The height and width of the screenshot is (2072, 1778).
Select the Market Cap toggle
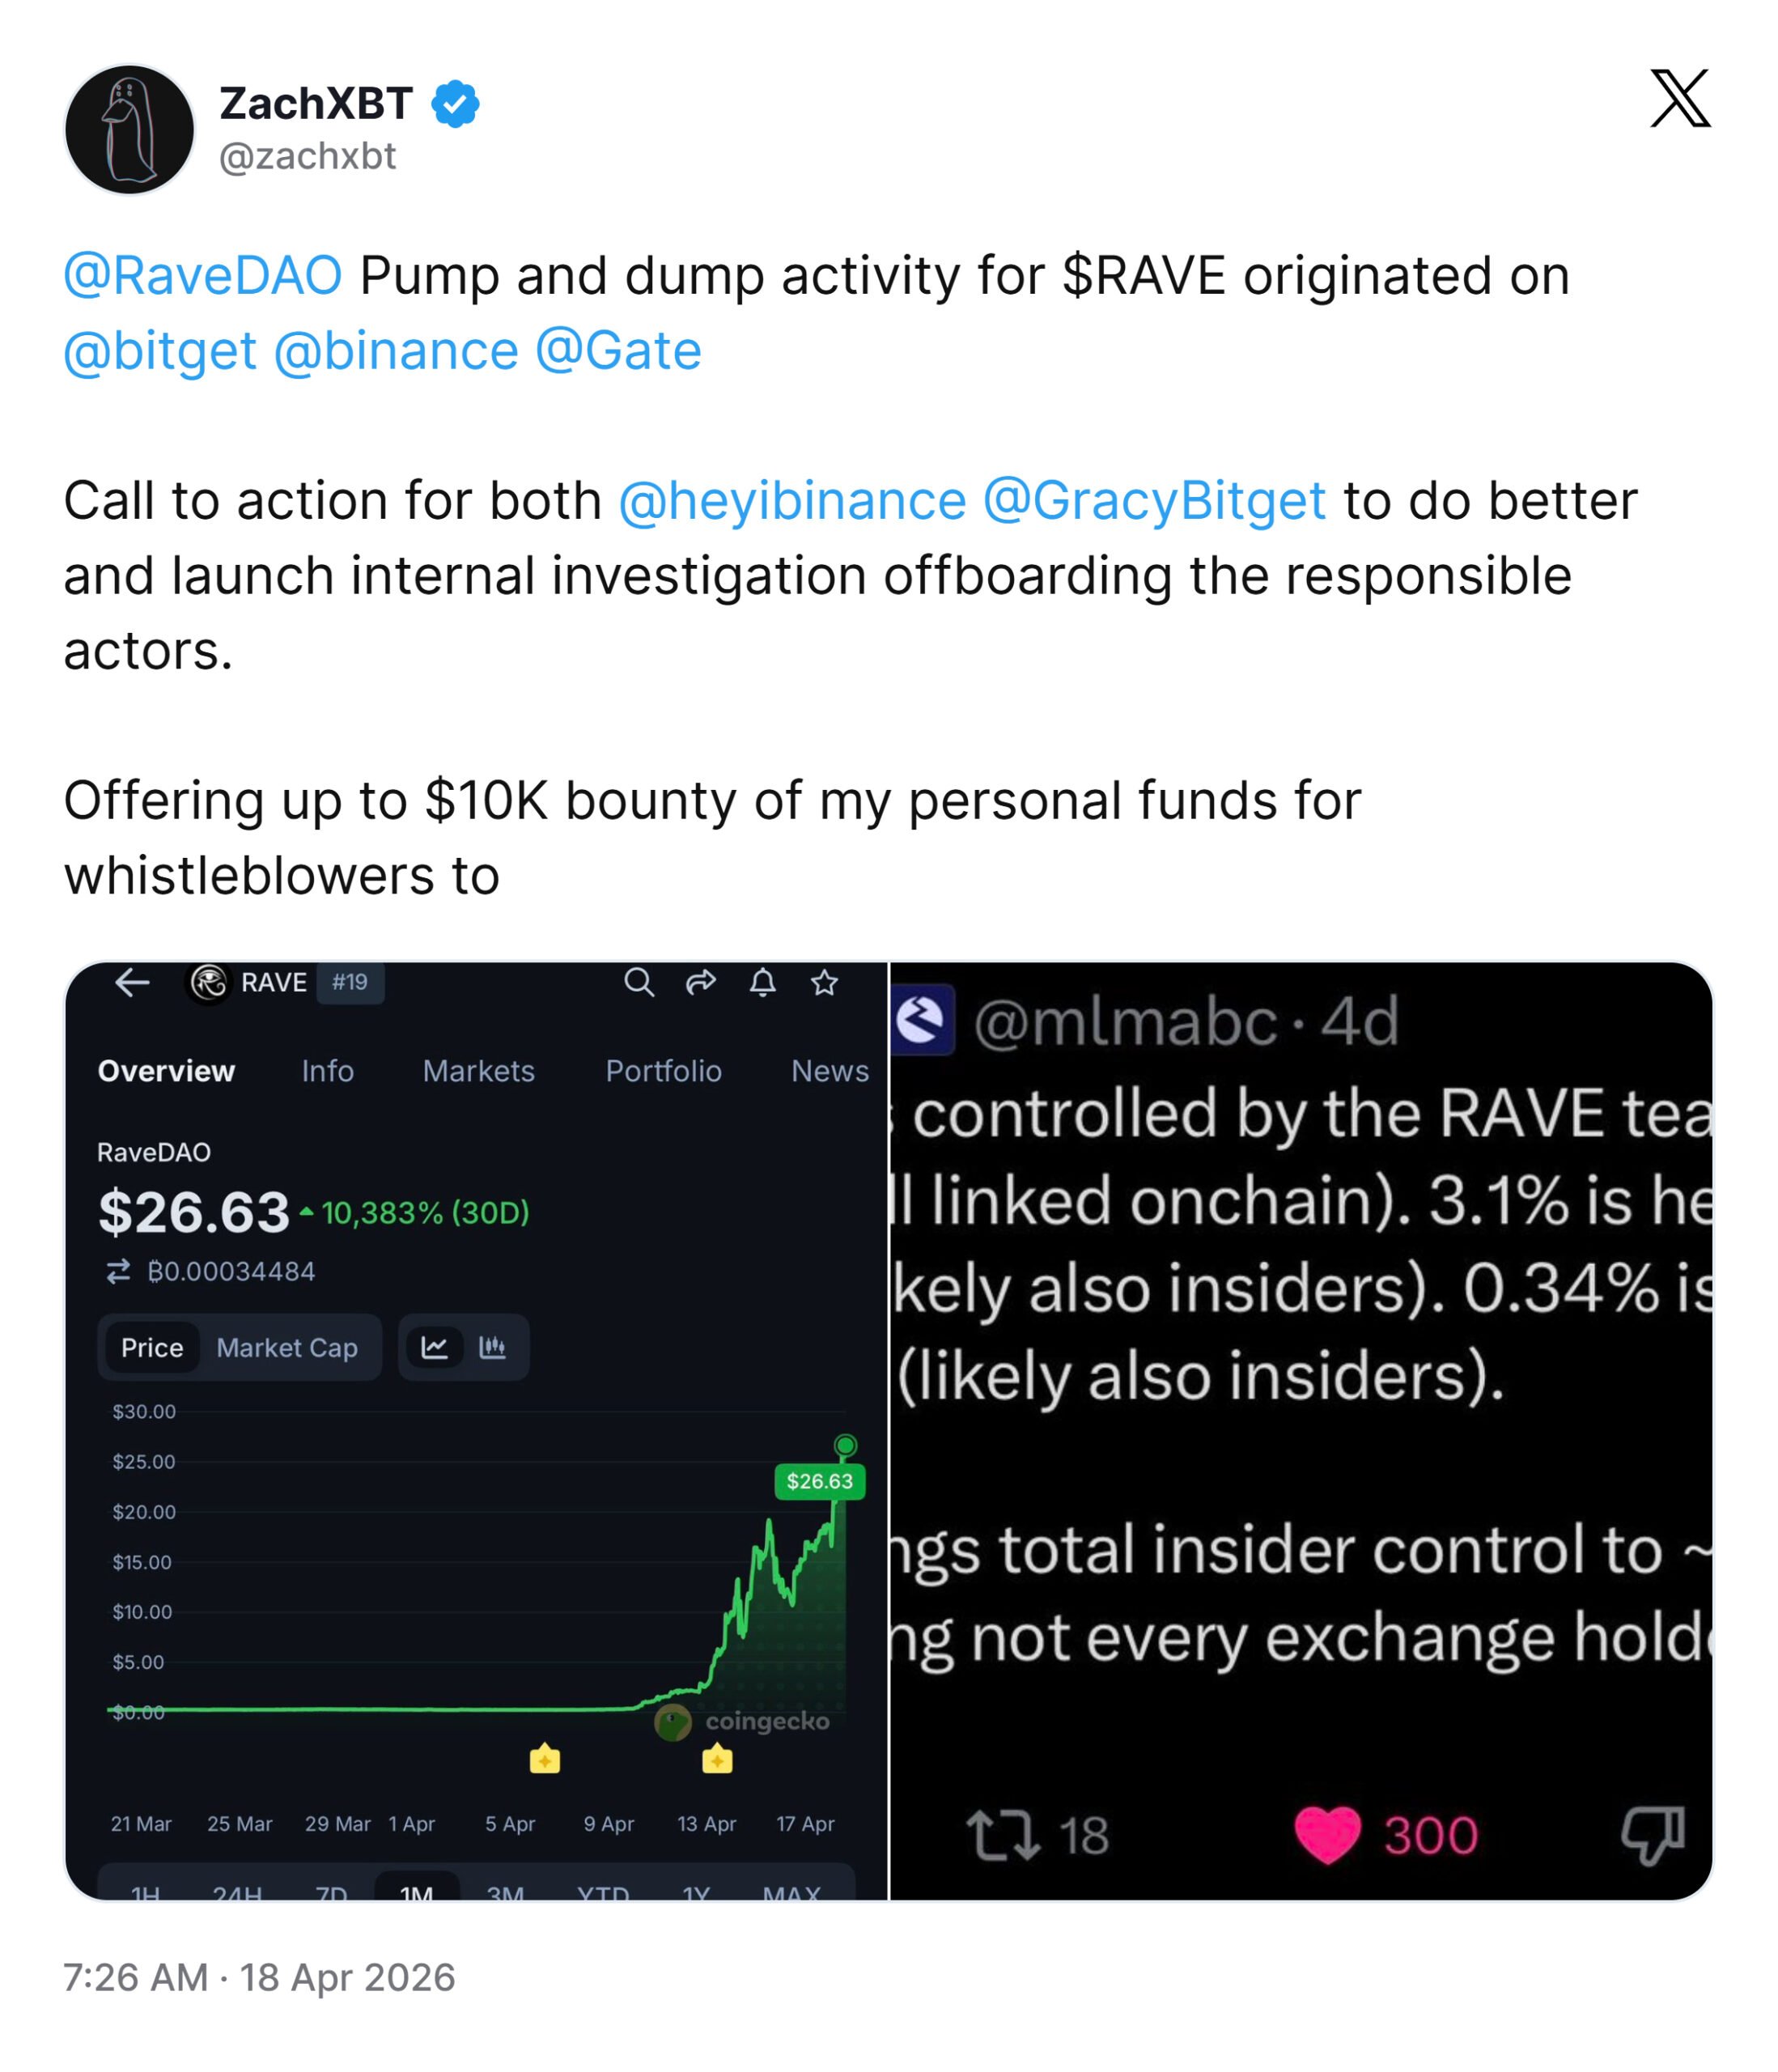coord(287,1348)
